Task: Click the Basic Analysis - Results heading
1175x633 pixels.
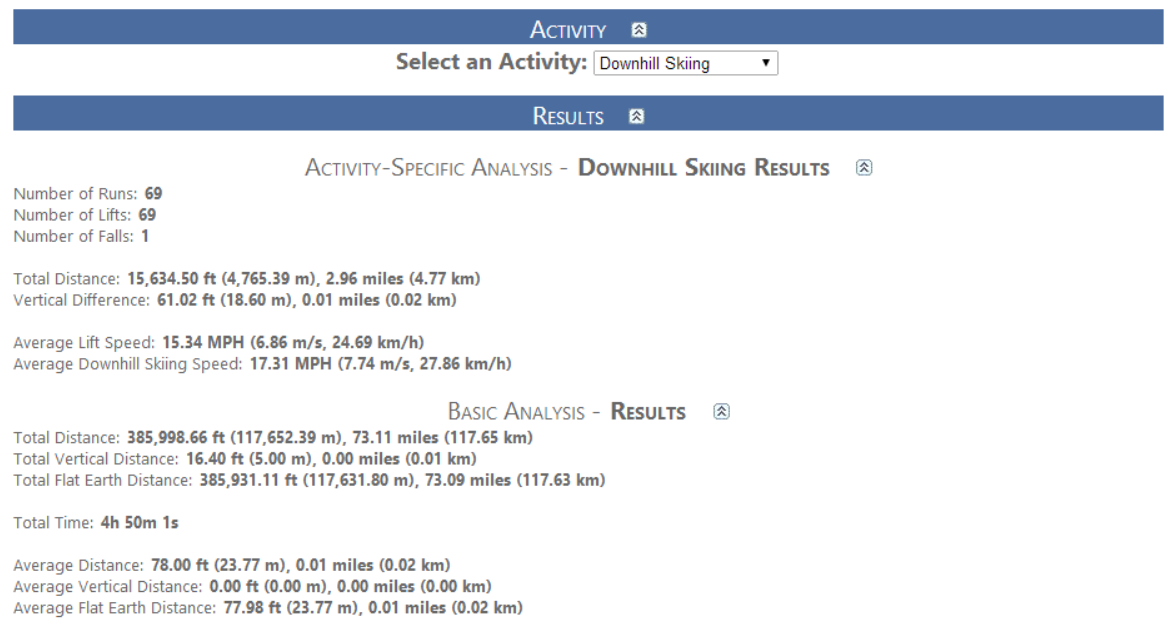Action: click(x=566, y=411)
